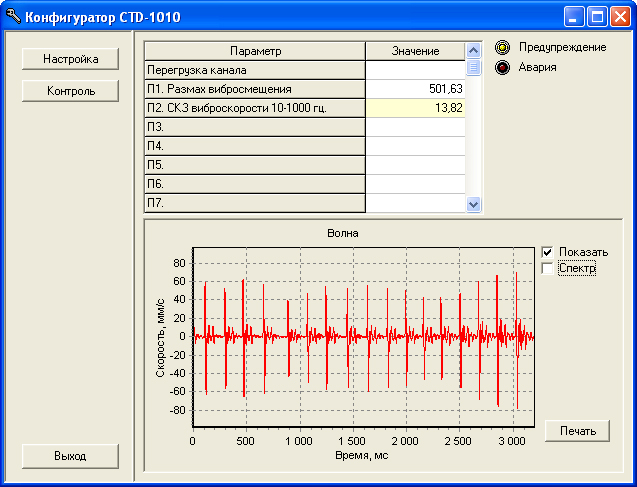Screen dimensions: 637x487
Task: Click the table scrollbar thumb
Action: [474, 68]
